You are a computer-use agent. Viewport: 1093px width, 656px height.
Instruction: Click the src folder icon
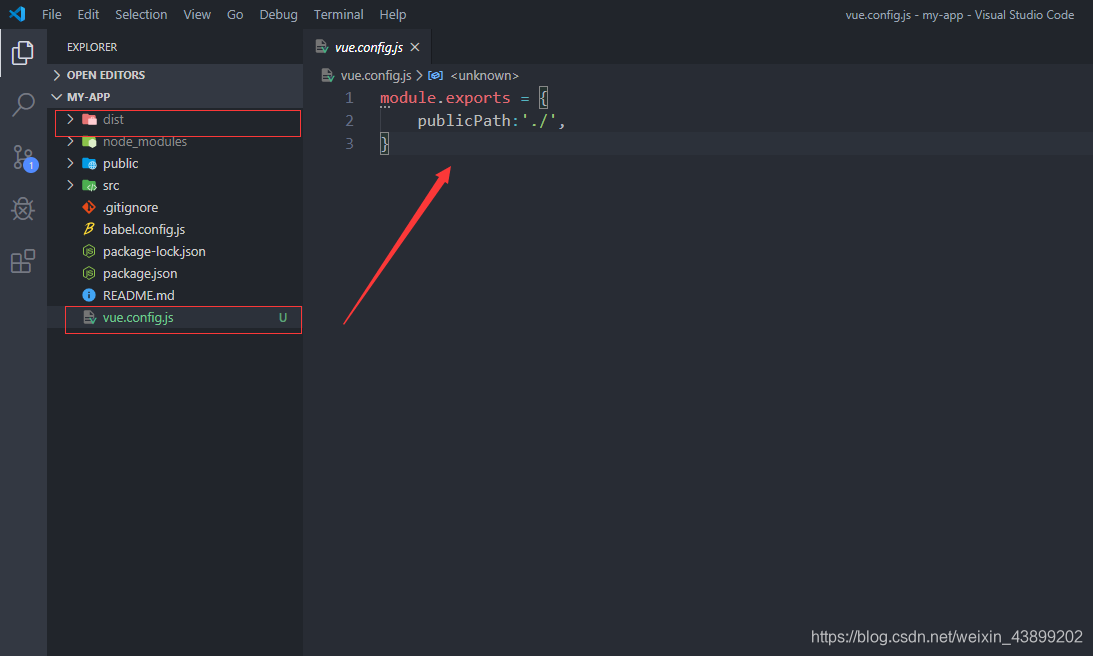89,185
